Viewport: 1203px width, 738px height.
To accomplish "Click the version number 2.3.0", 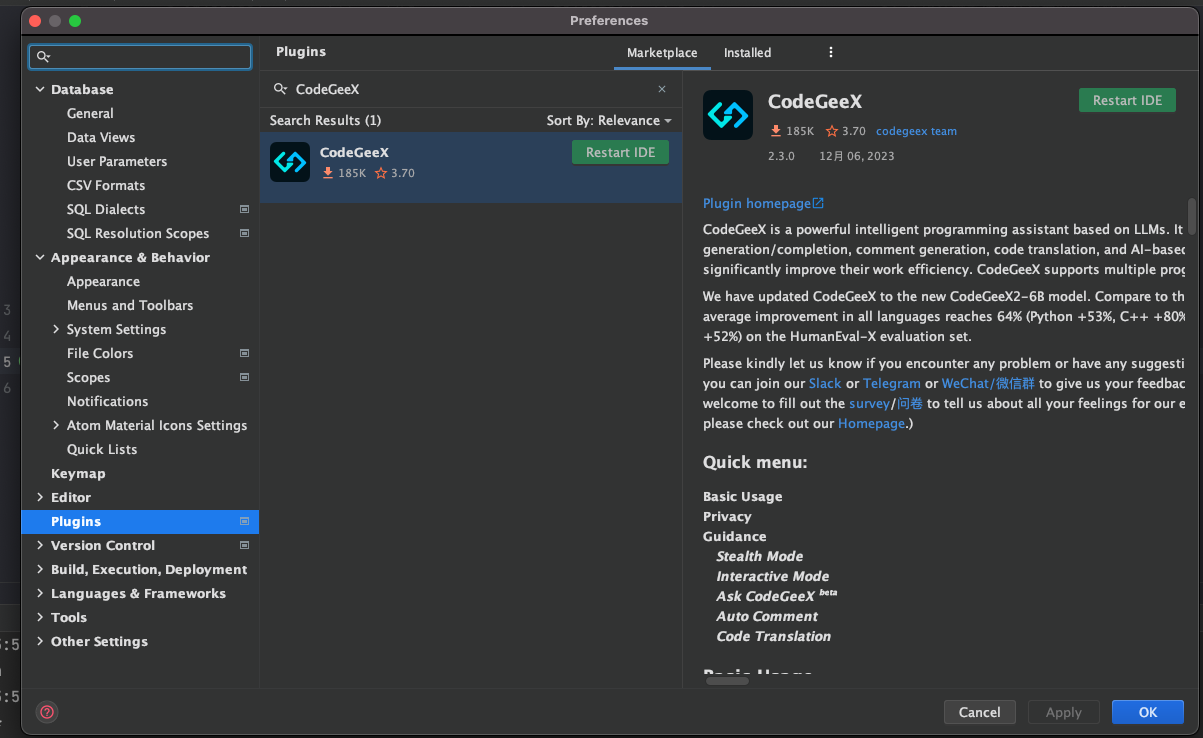I will pos(781,156).
